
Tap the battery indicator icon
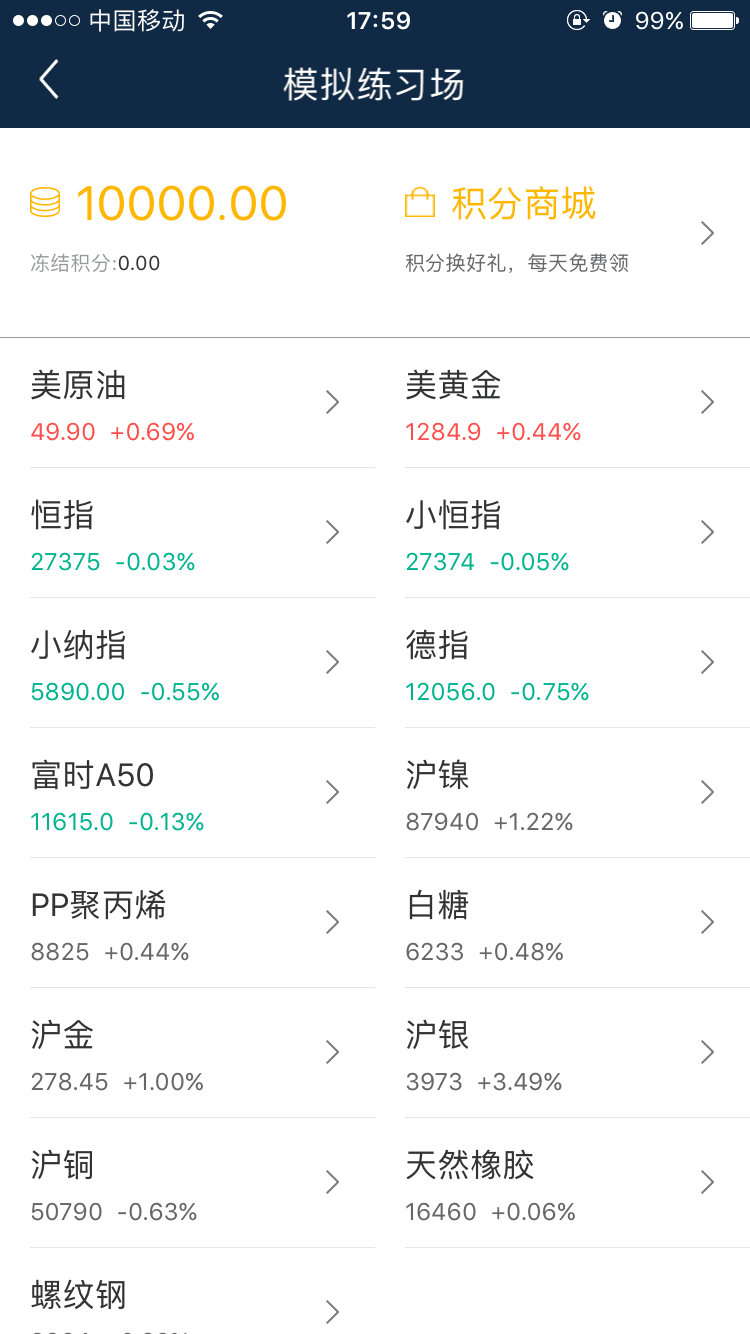(715, 20)
